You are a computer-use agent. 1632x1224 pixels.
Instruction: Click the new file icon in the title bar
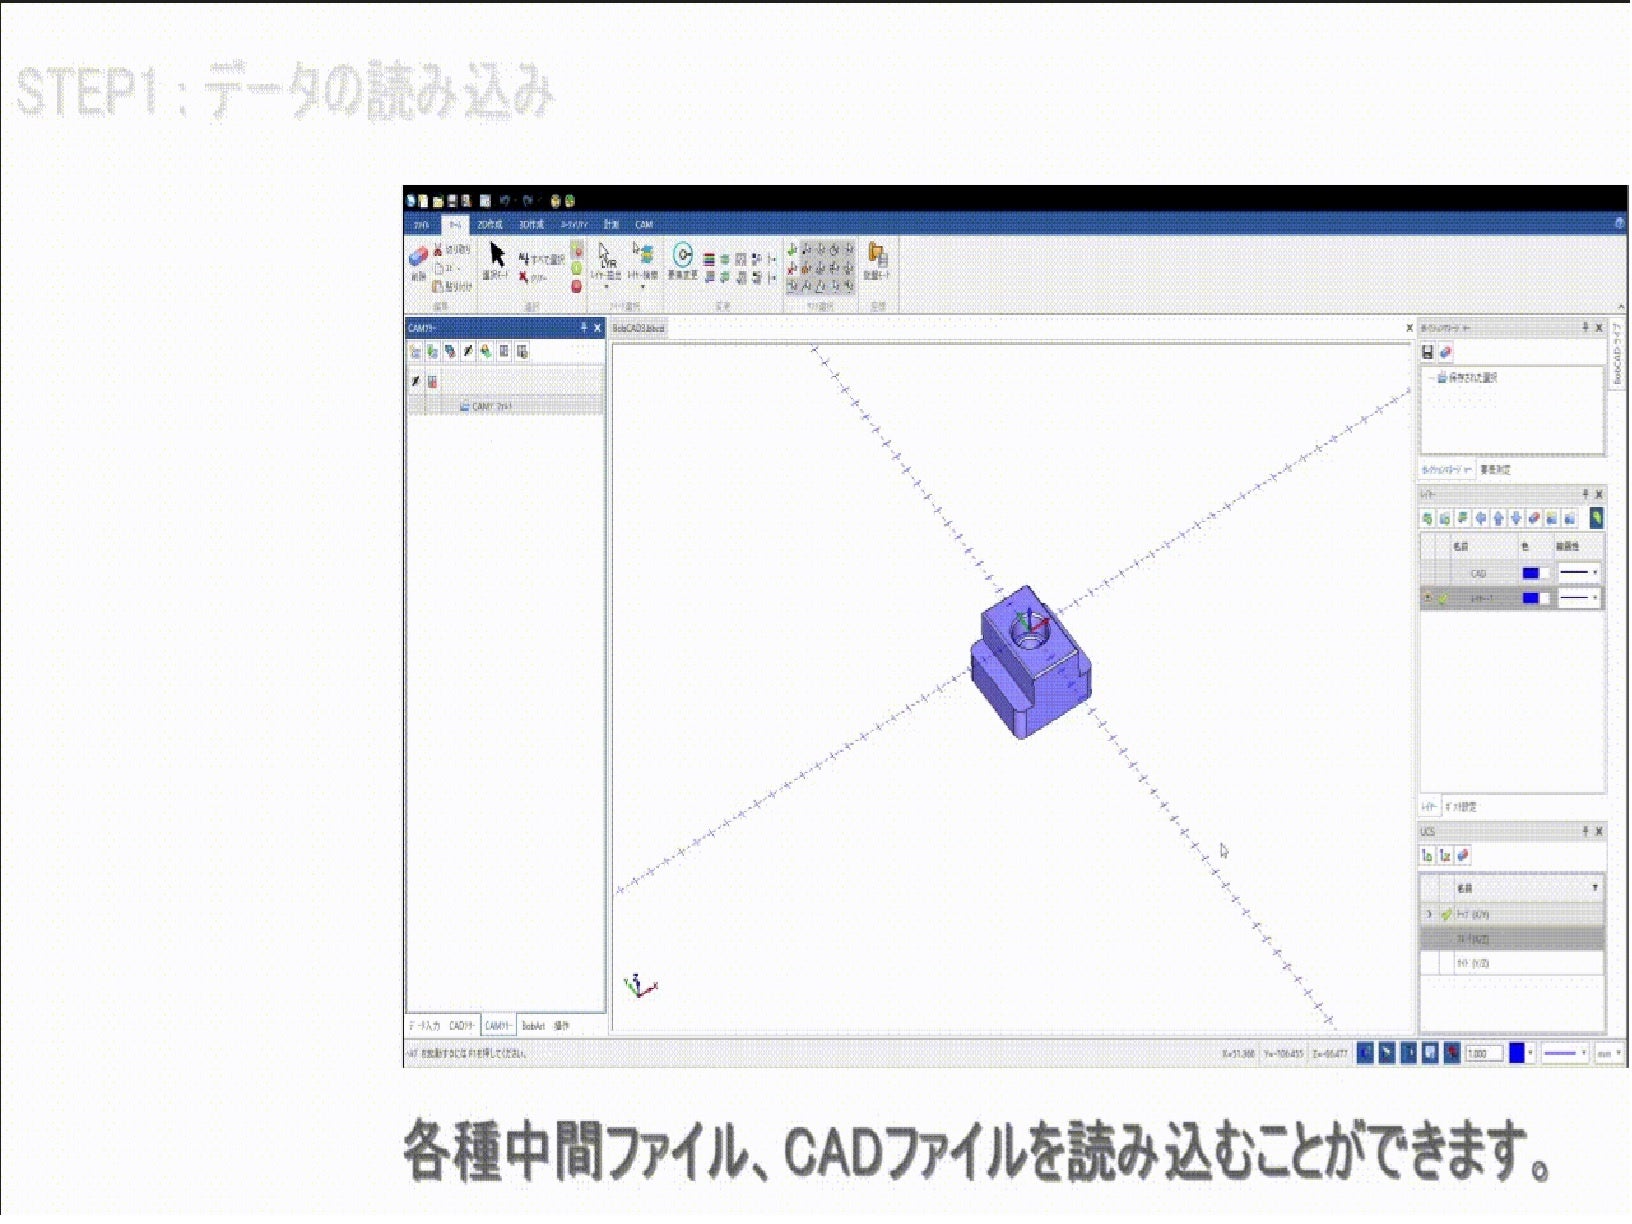point(423,201)
